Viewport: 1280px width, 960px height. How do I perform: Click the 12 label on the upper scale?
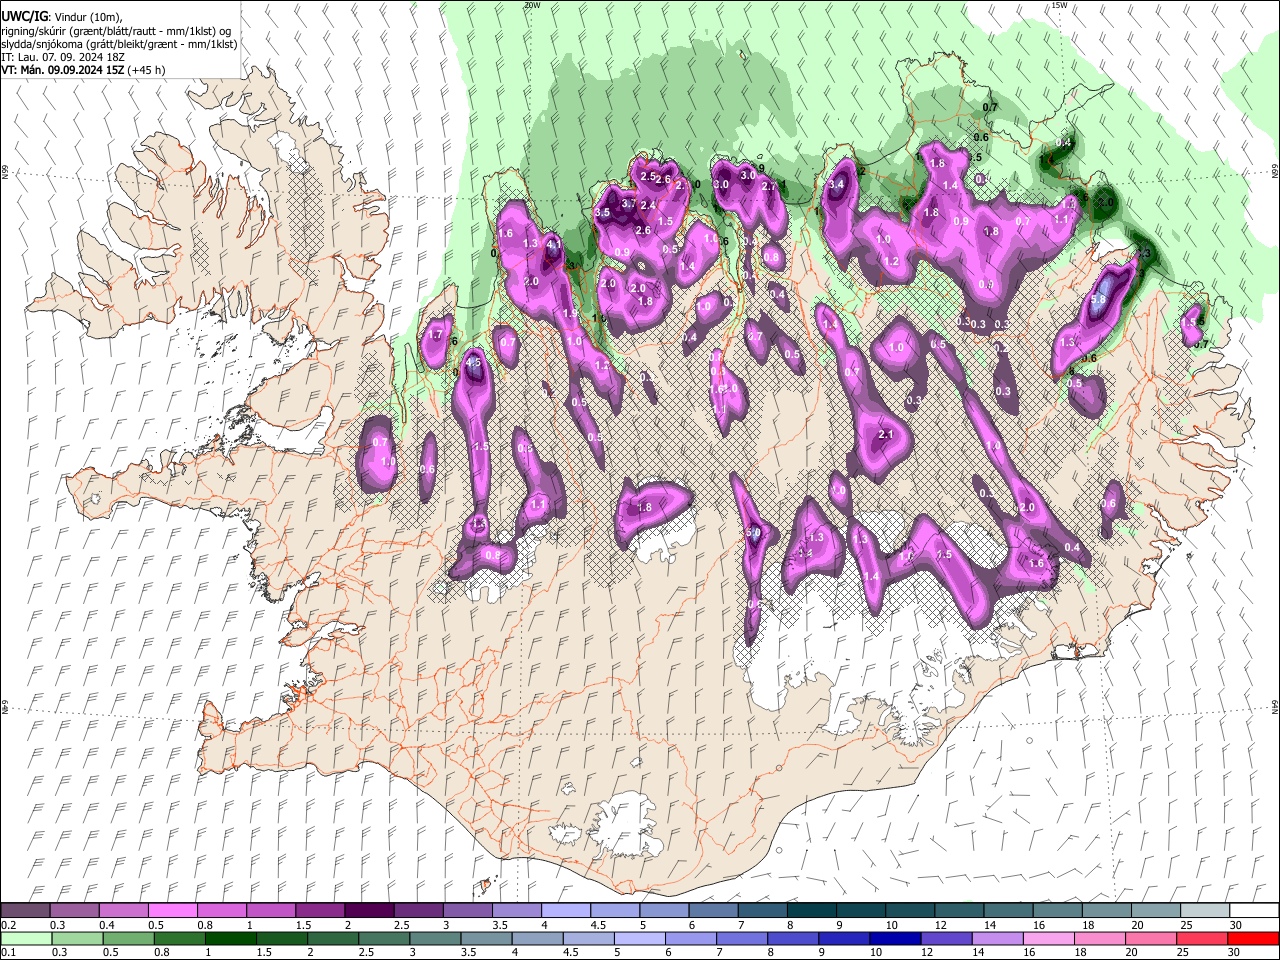point(941,925)
